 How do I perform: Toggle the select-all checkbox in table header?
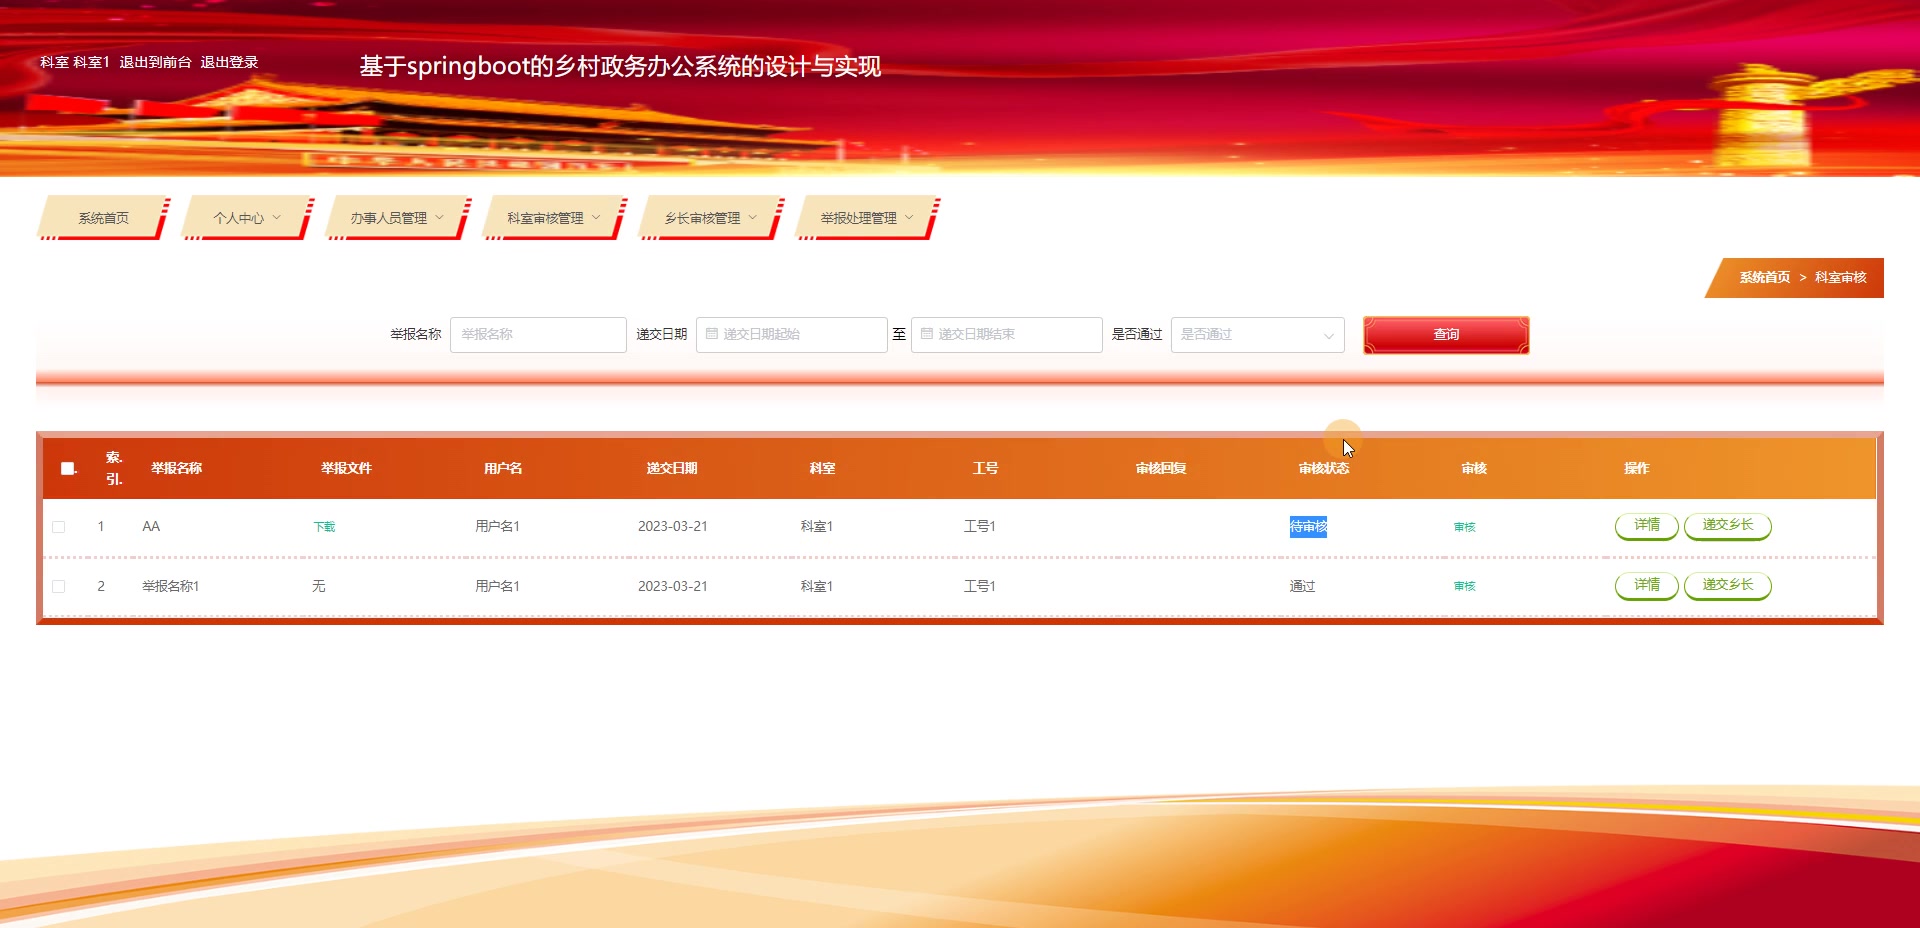coord(68,468)
